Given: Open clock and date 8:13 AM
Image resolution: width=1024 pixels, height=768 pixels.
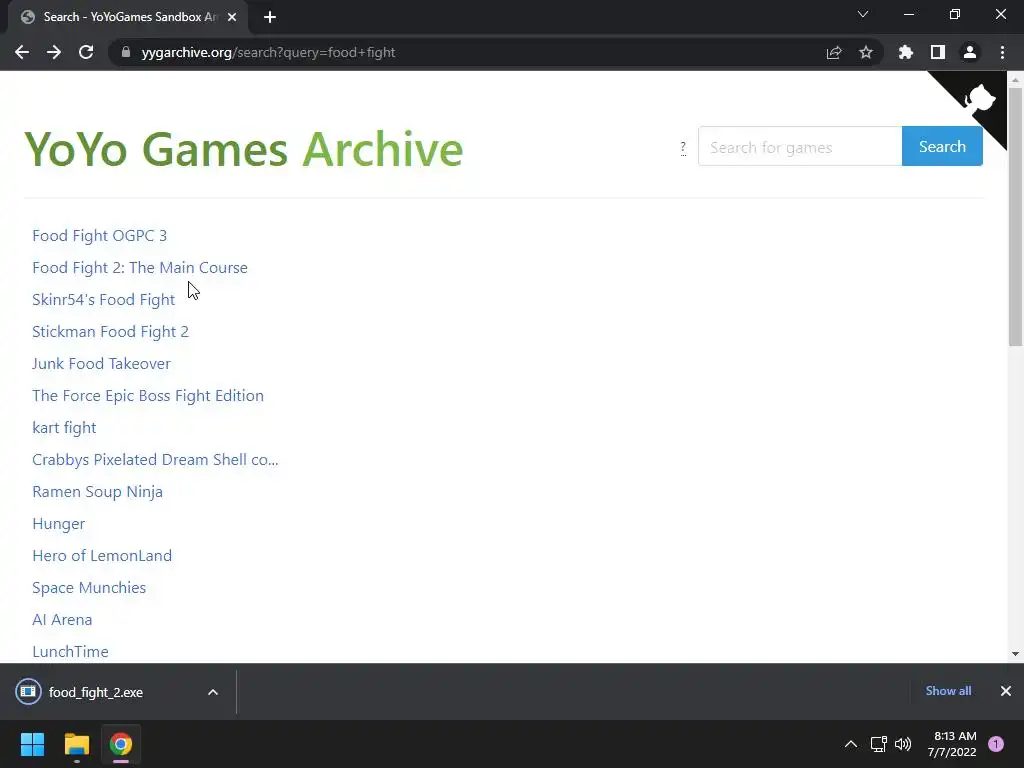Looking at the screenshot, I should [952, 744].
